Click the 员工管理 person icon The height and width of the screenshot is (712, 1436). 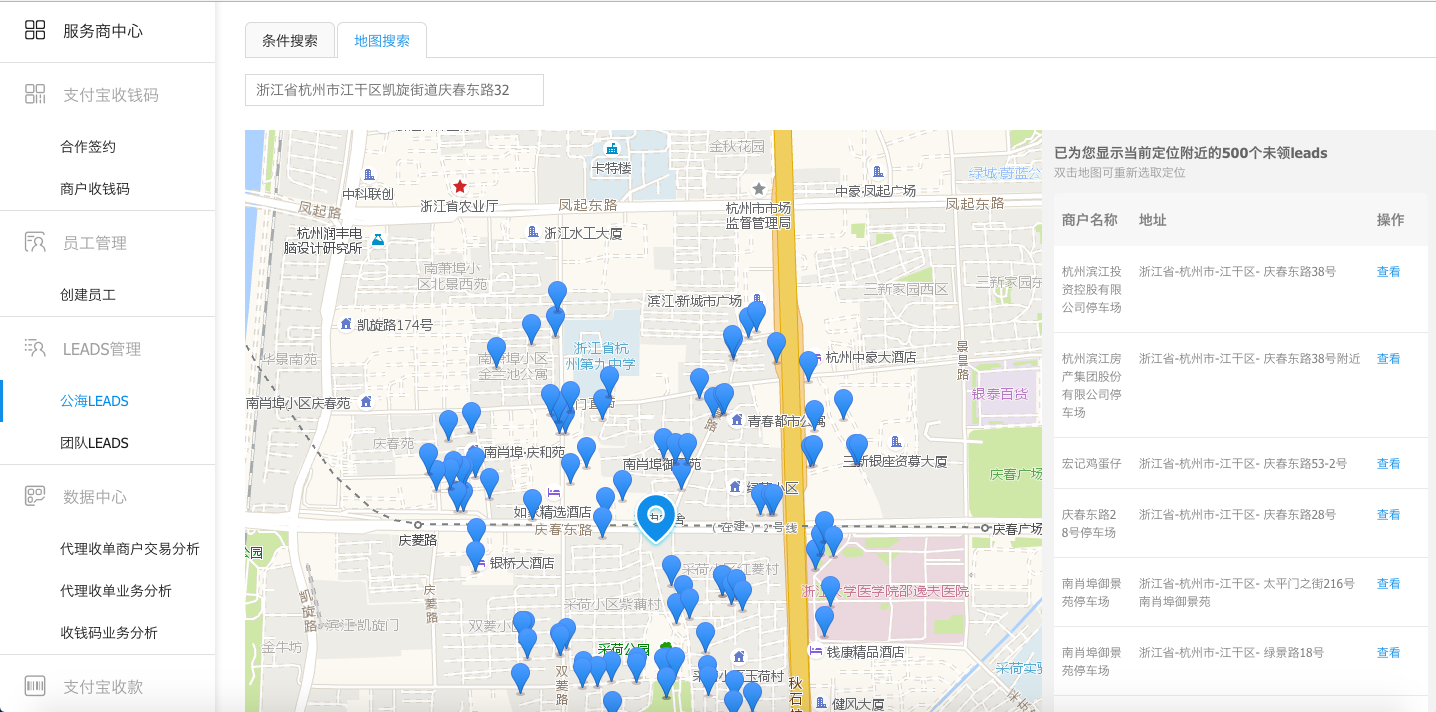[35, 242]
